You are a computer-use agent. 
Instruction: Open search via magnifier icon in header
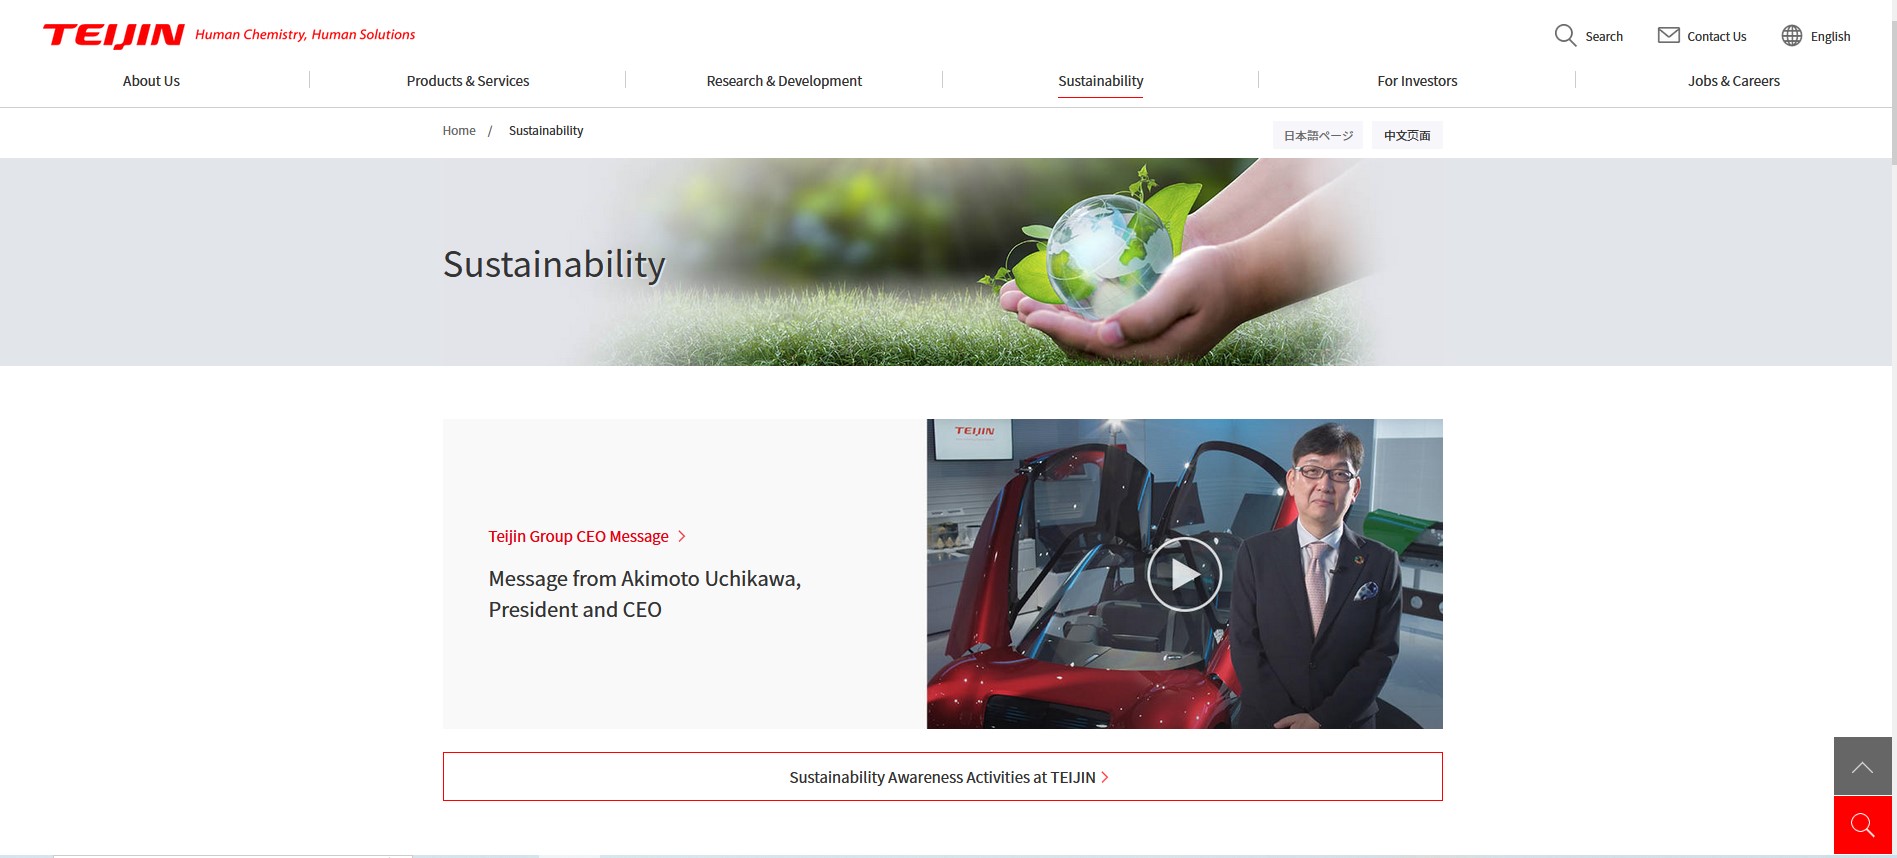(1565, 36)
